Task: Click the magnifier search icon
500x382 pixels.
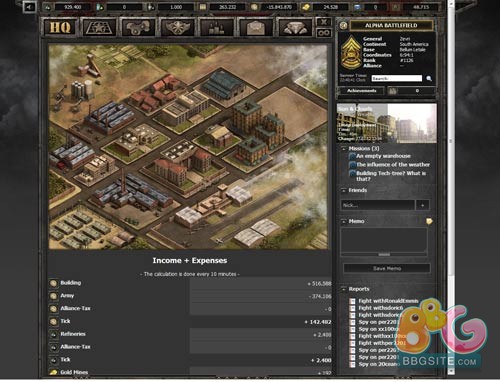Action: [x=429, y=79]
